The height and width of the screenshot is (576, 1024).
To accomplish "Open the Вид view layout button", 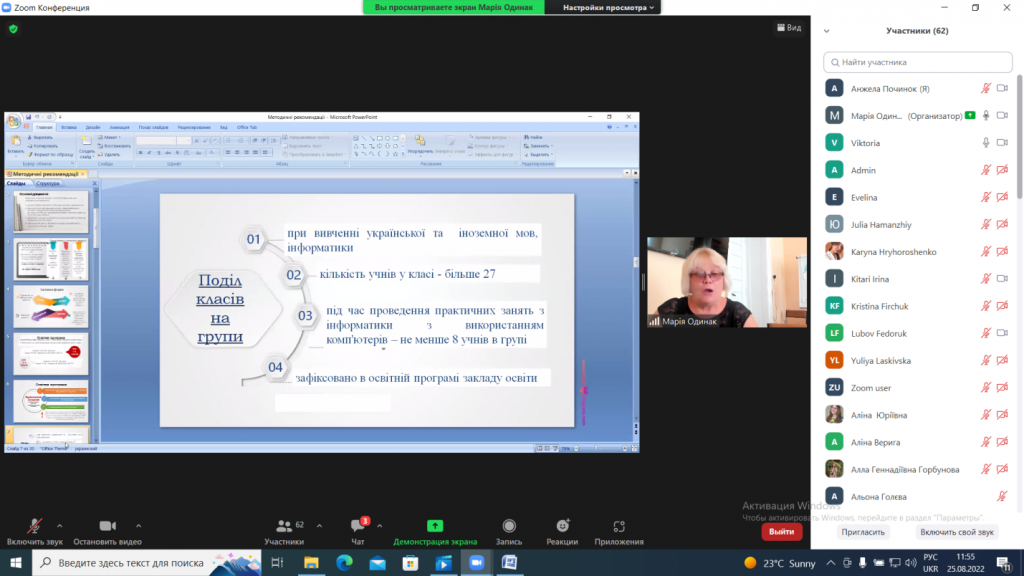I will 789,27.
